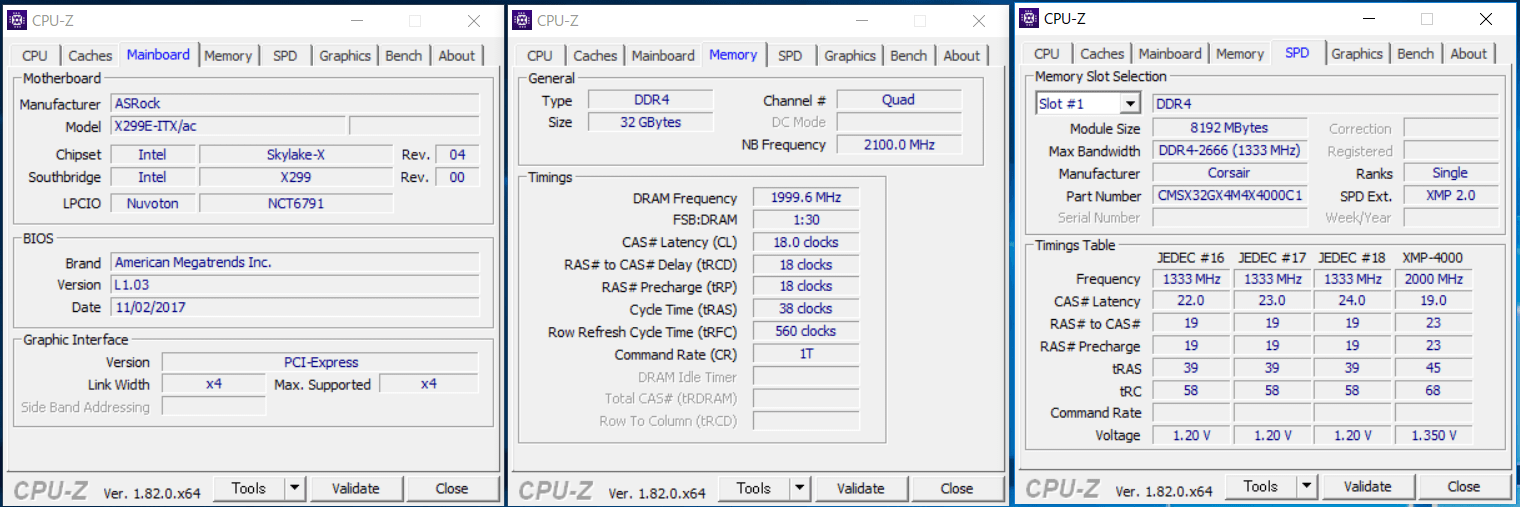Click the 1999.6 MHz DRAM Frequency value

click(x=806, y=198)
